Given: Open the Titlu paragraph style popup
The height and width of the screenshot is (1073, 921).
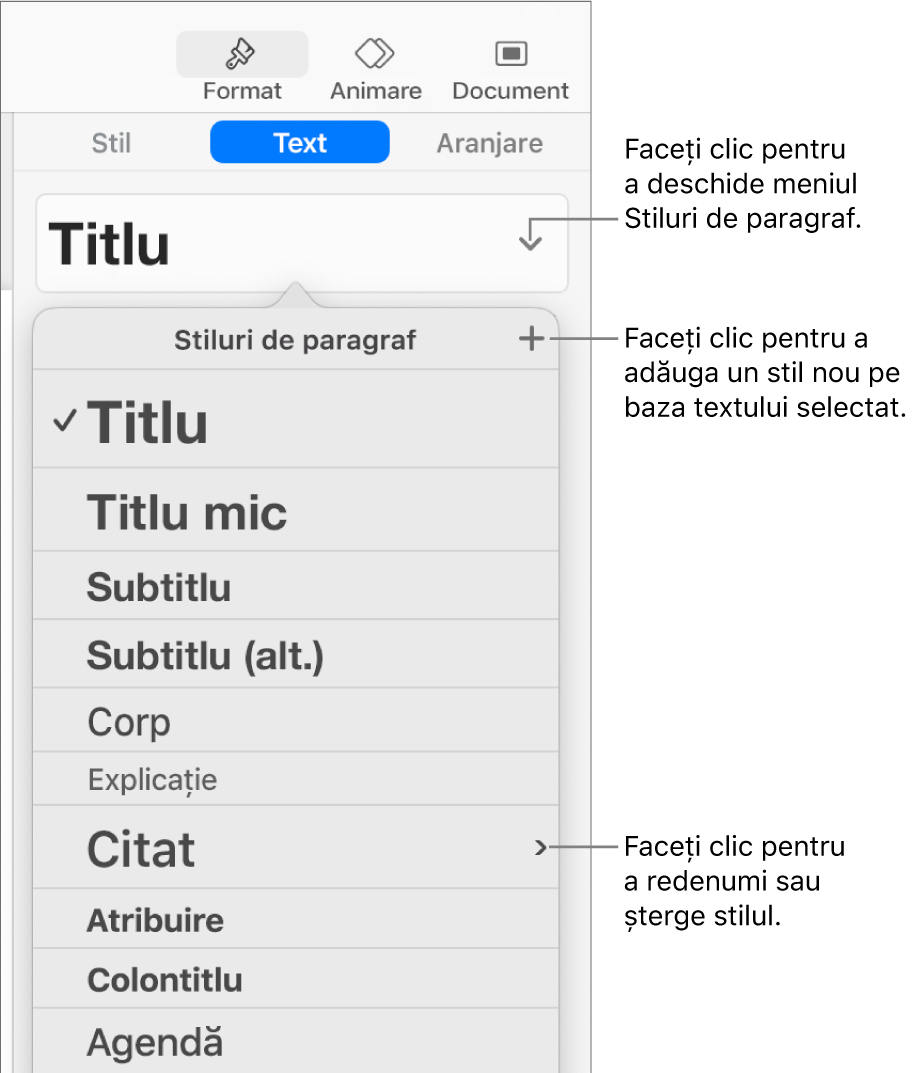Looking at the screenshot, I should [x=300, y=243].
